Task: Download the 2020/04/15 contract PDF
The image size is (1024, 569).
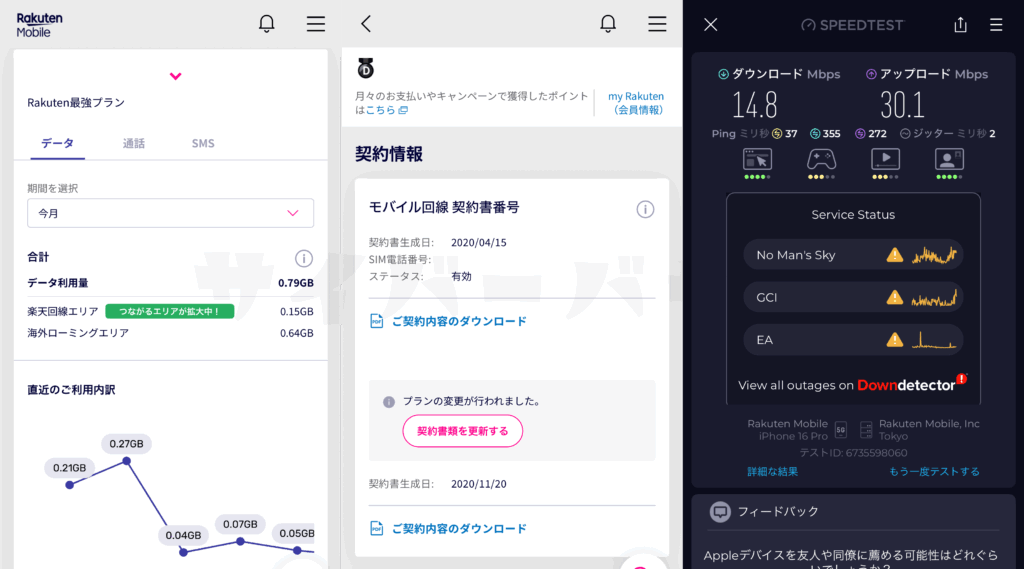Action: point(448,321)
